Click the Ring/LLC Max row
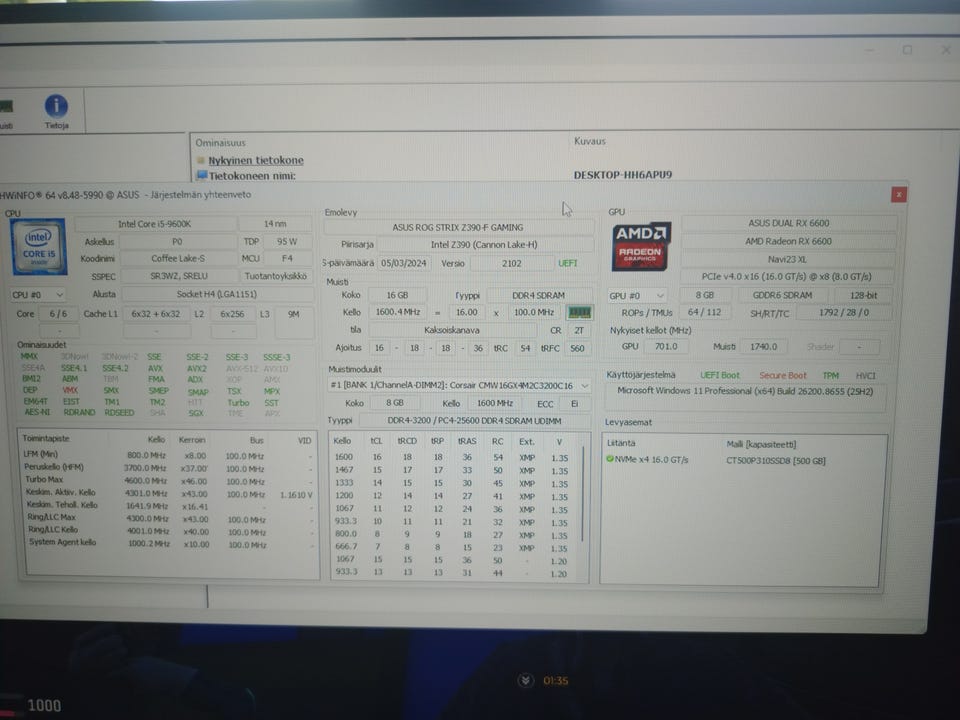 pos(168,518)
